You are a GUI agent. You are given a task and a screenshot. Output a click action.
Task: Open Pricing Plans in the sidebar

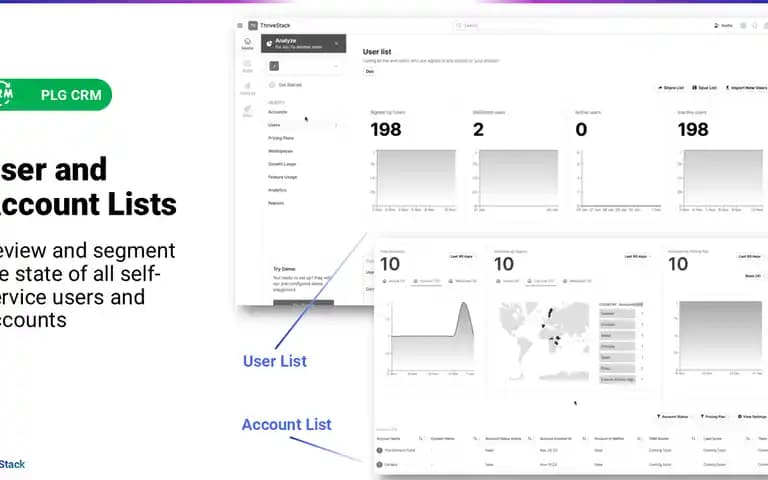click(281, 138)
